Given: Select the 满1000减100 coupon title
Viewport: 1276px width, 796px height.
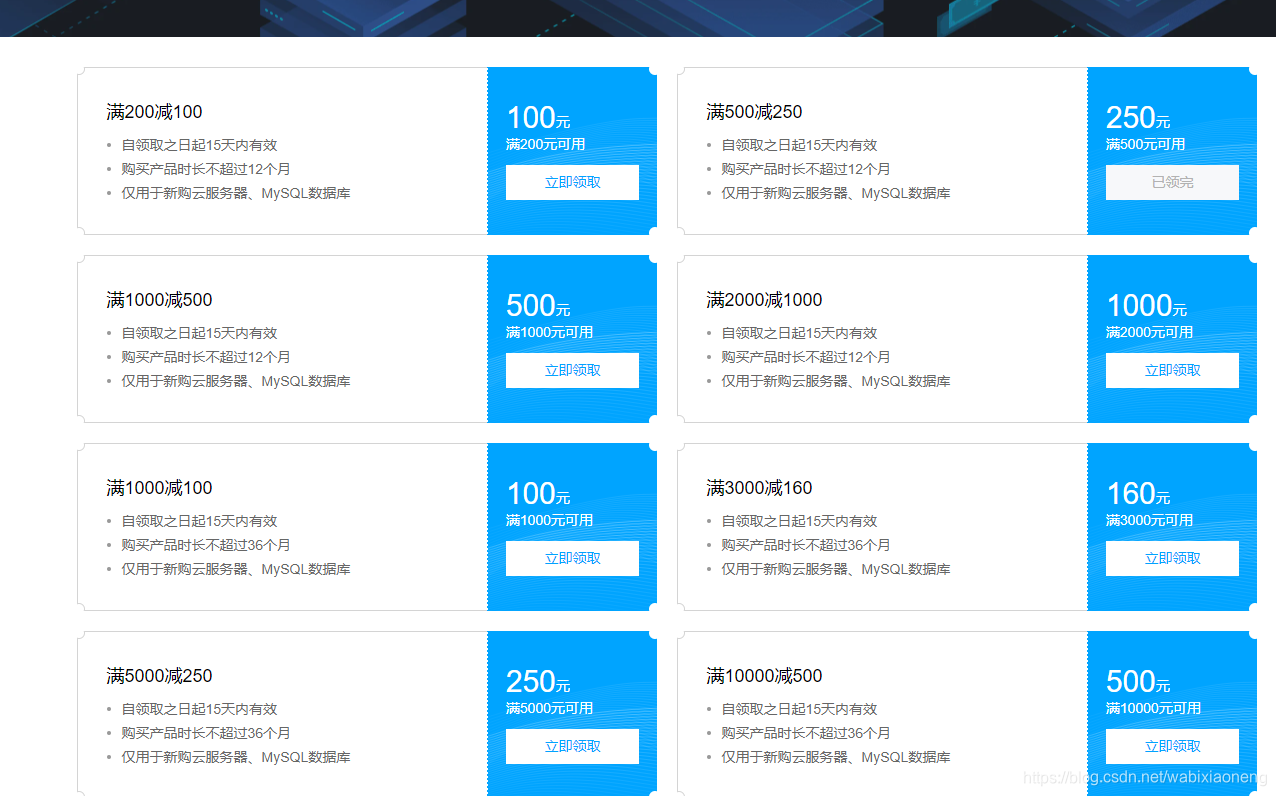Looking at the screenshot, I should (159, 488).
